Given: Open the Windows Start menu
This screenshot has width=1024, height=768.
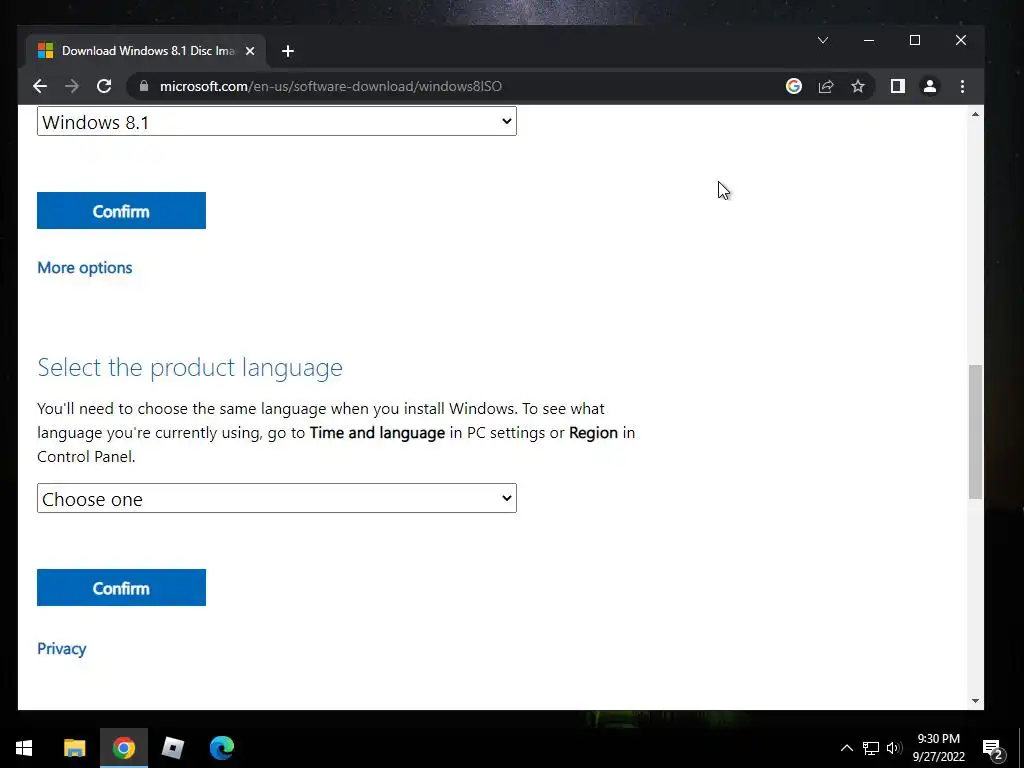Looking at the screenshot, I should (x=24, y=748).
